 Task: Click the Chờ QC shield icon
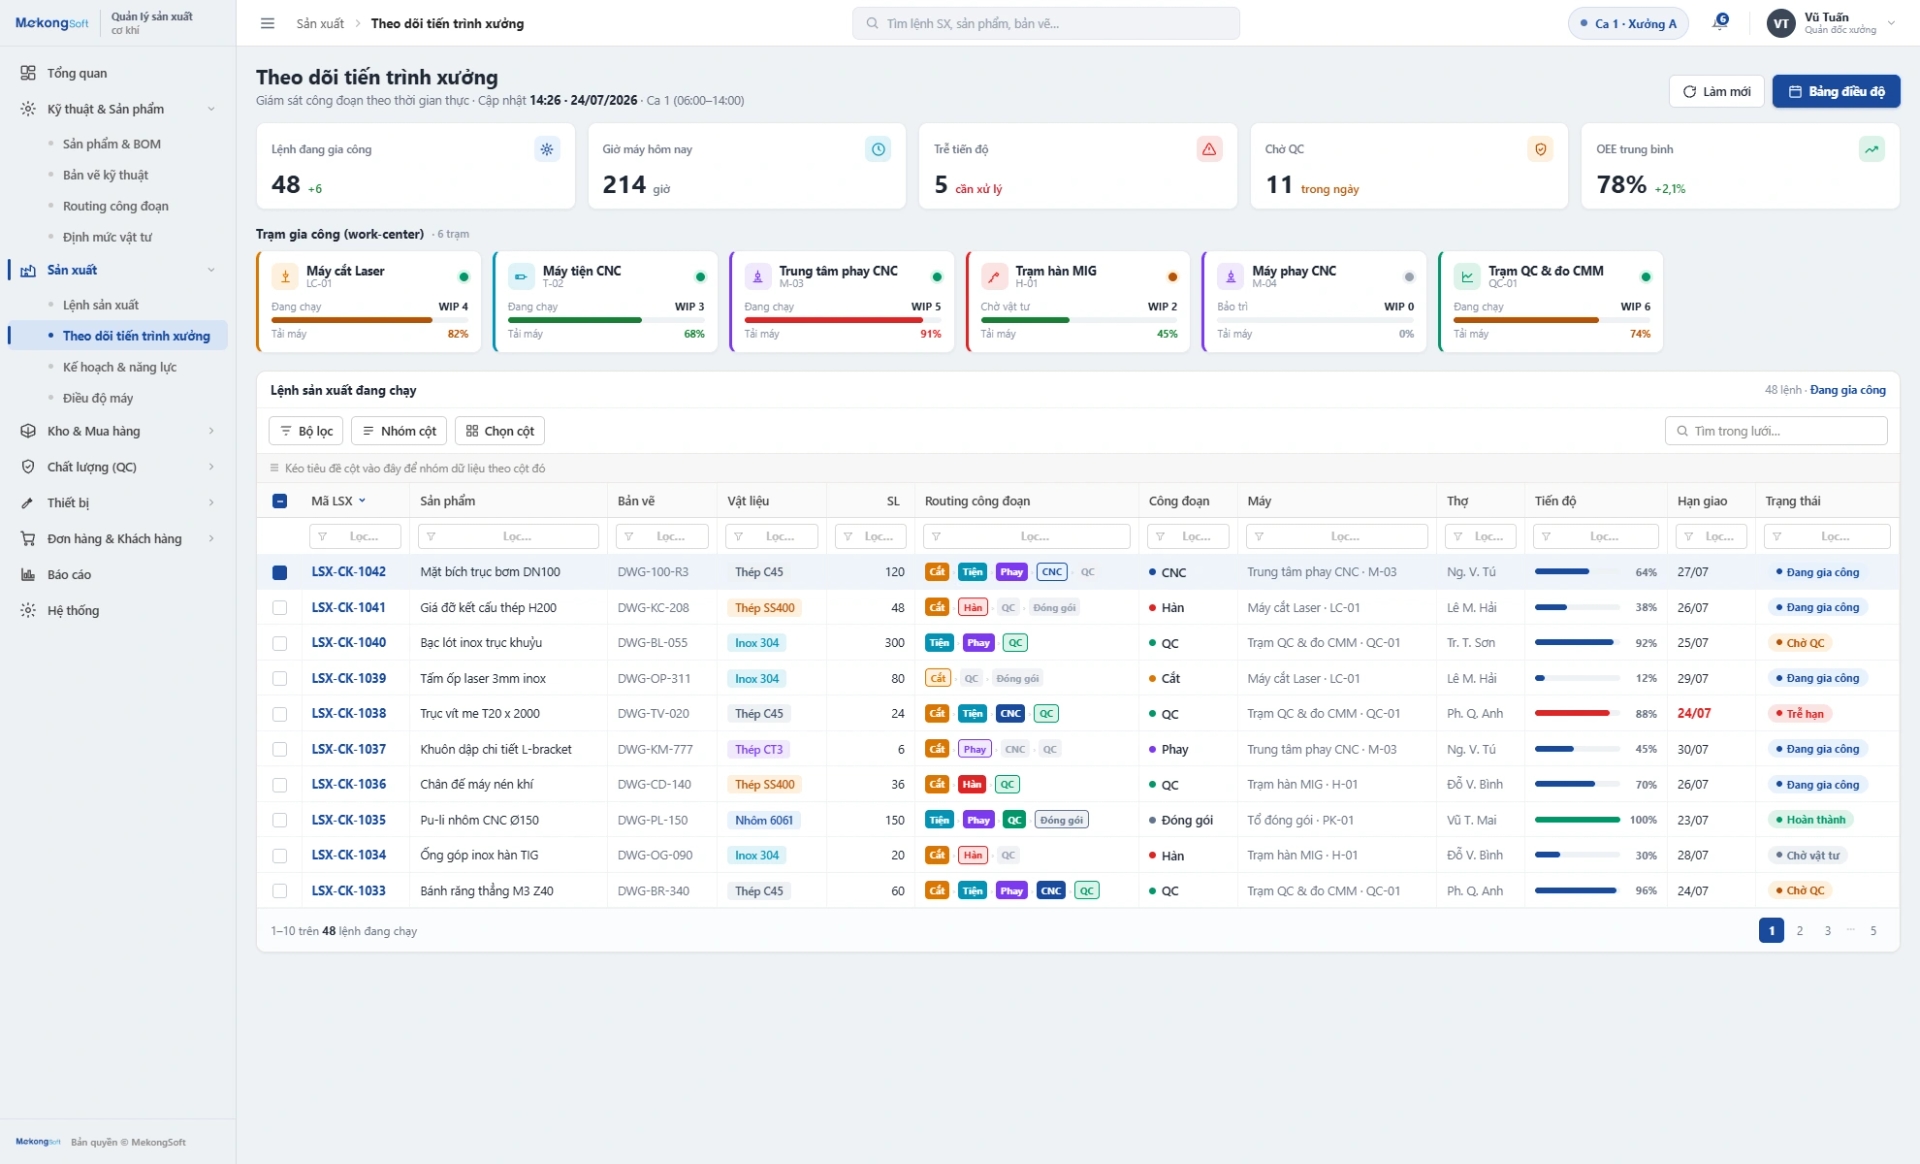coord(1540,149)
